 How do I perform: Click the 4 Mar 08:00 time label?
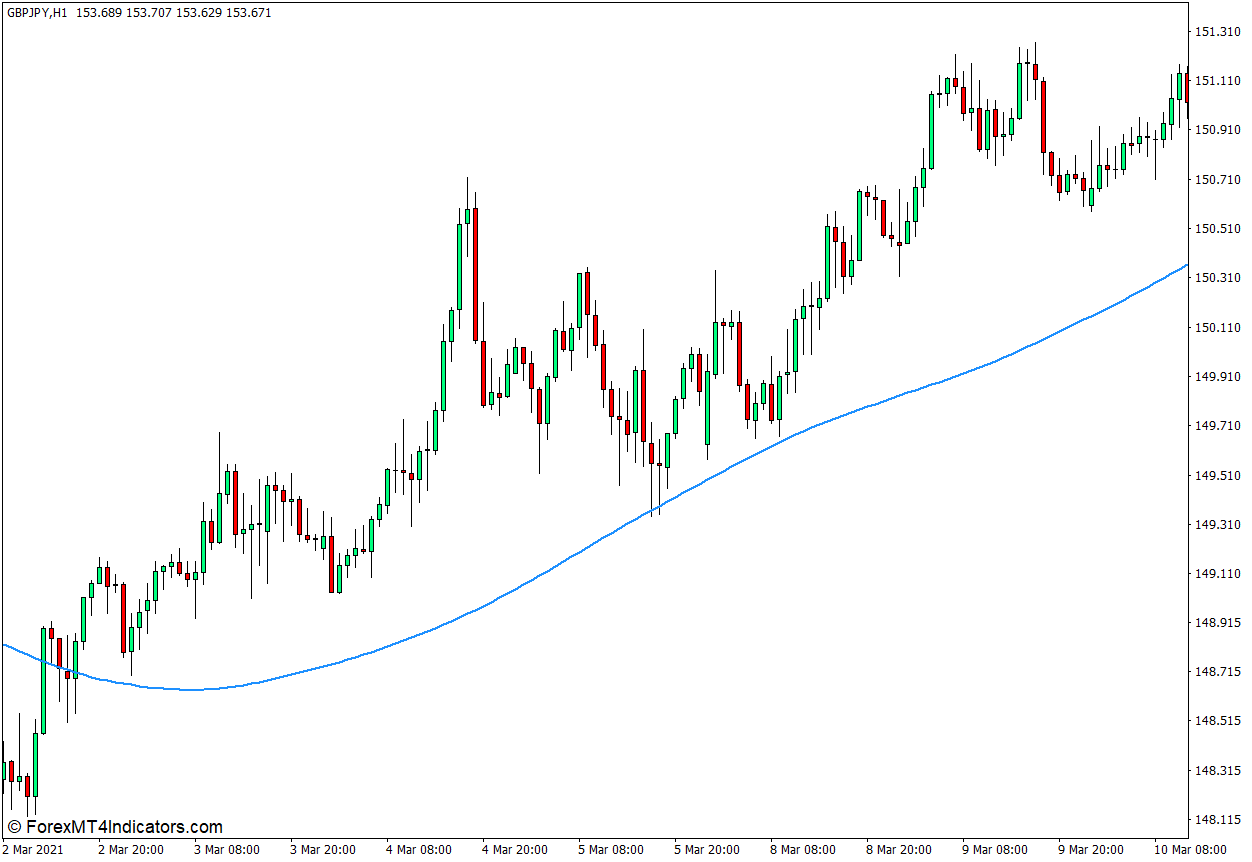[420, 850]
